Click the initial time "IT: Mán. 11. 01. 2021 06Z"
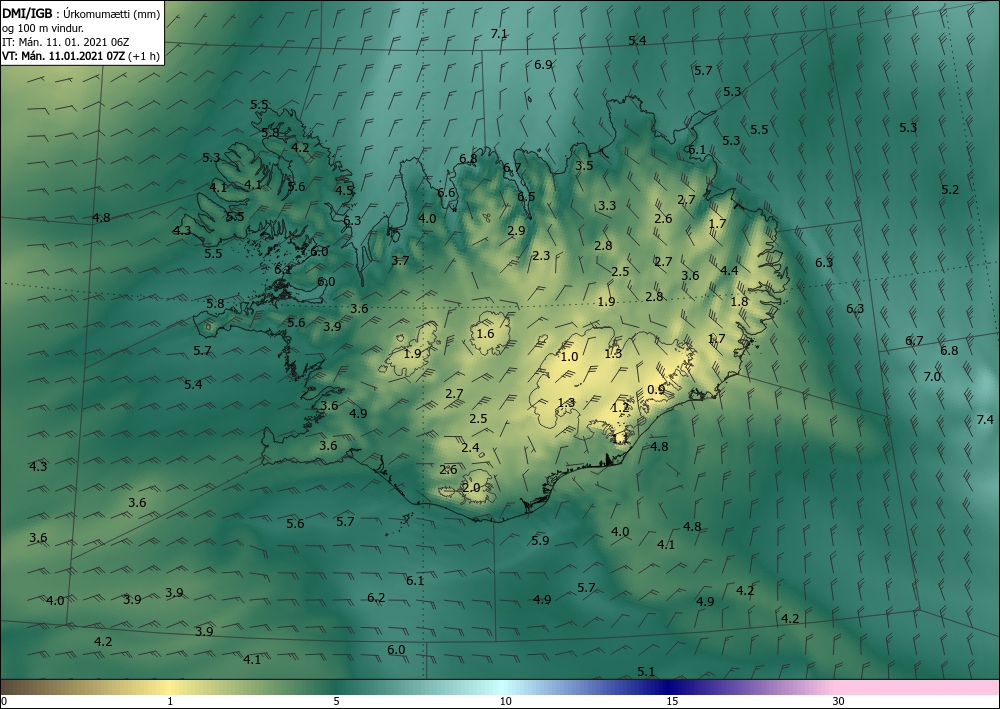Viewport: 1000px width, 709px height. pyautogui.click(x=66, y=42)
